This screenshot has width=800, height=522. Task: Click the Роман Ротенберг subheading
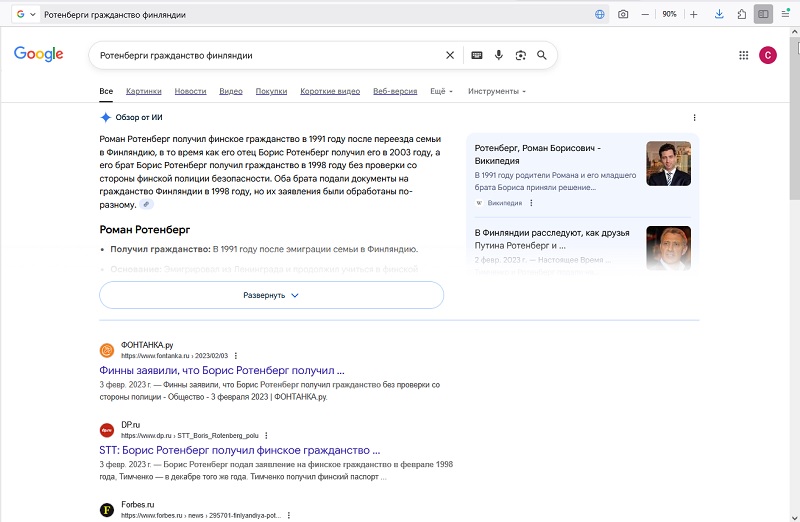[145, 230]
